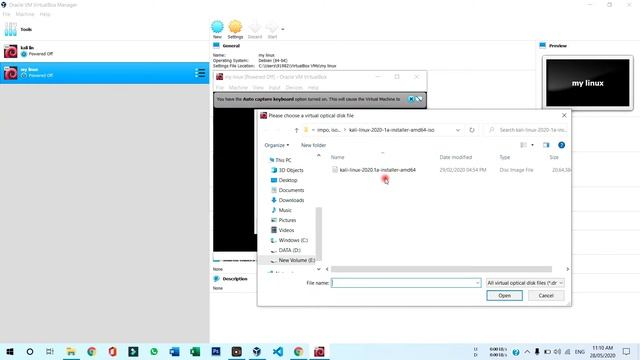
Task: Open Devices menu in my linux VM window
Action: (x=294, y=88)
